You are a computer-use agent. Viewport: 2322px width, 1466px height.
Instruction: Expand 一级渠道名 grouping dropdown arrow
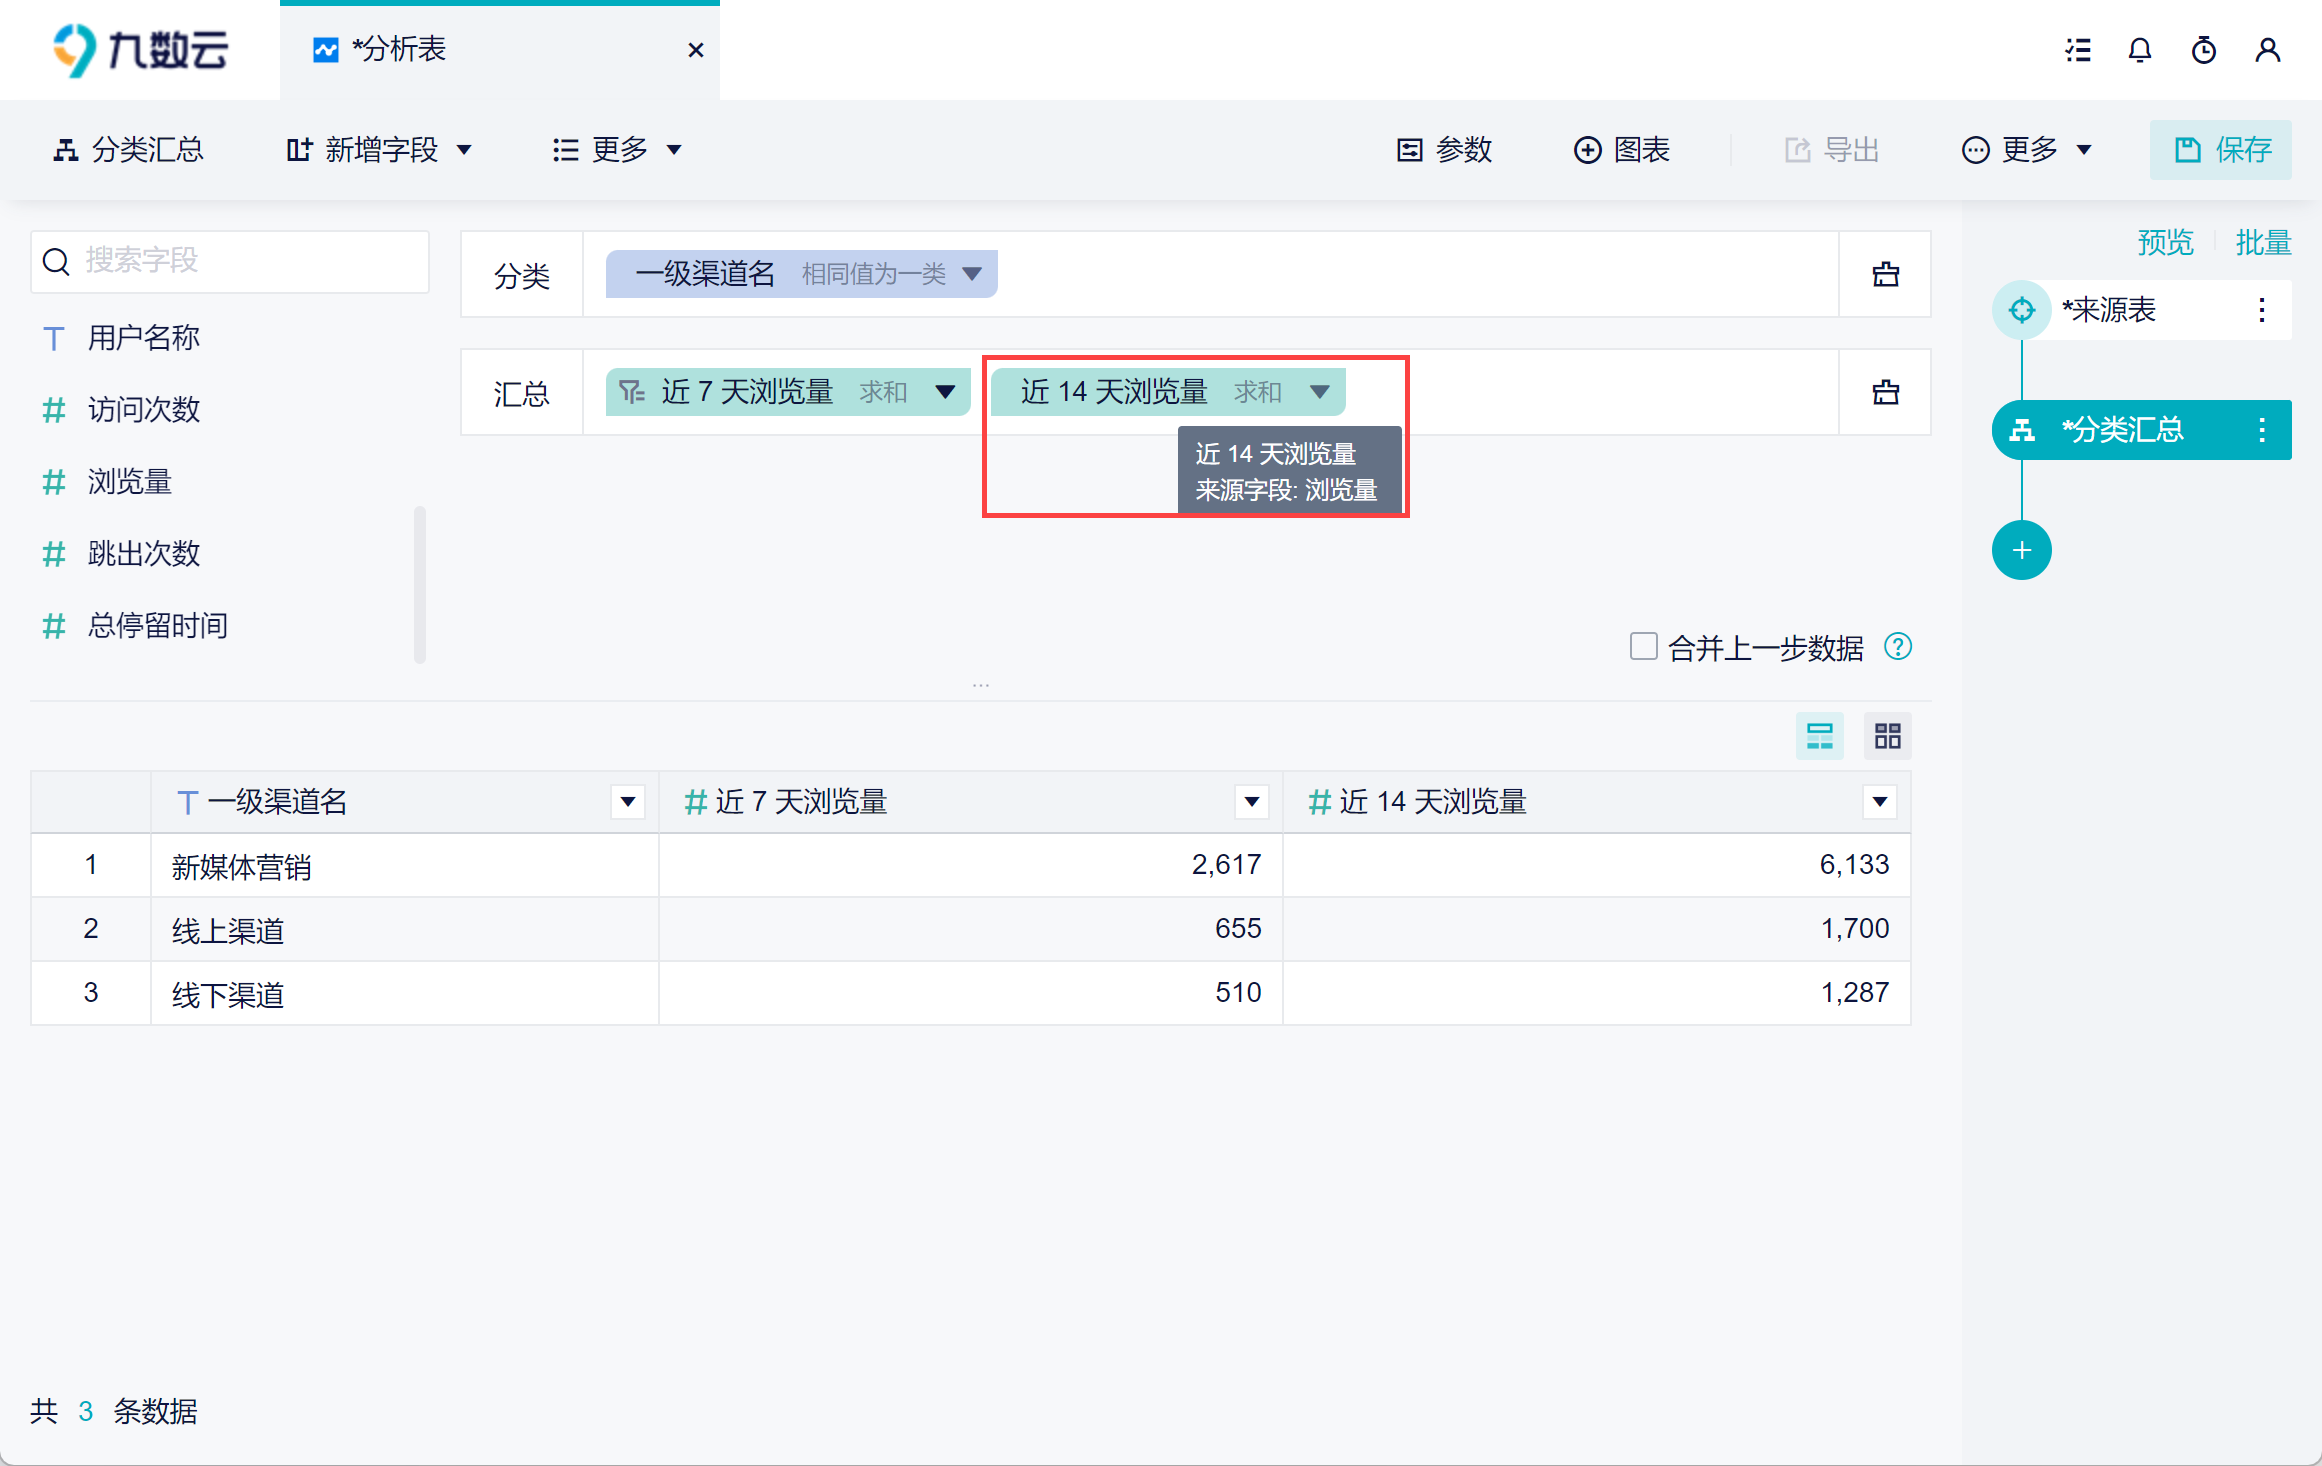[x=971, y=274]
